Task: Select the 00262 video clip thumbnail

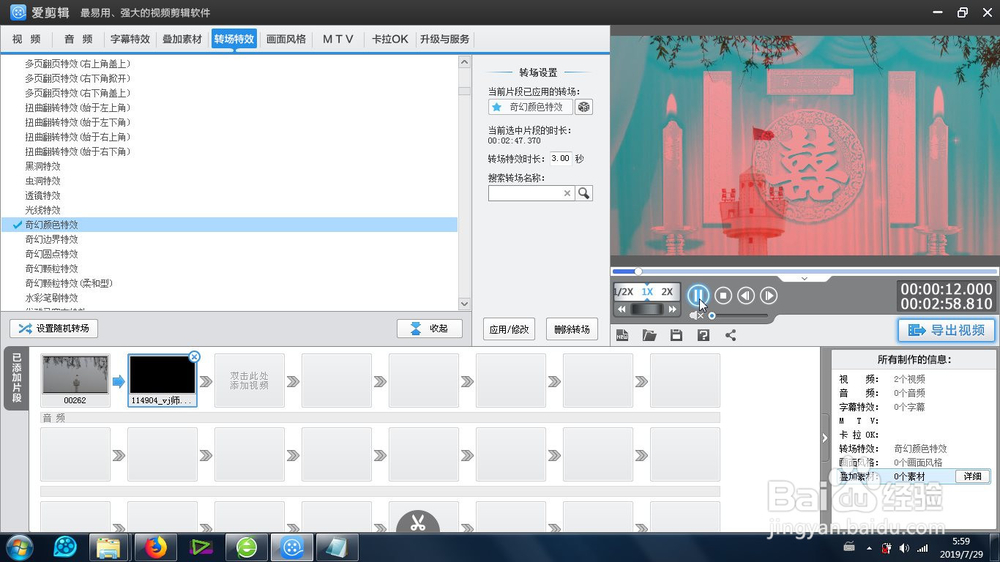Action: [x=75, y=381]
